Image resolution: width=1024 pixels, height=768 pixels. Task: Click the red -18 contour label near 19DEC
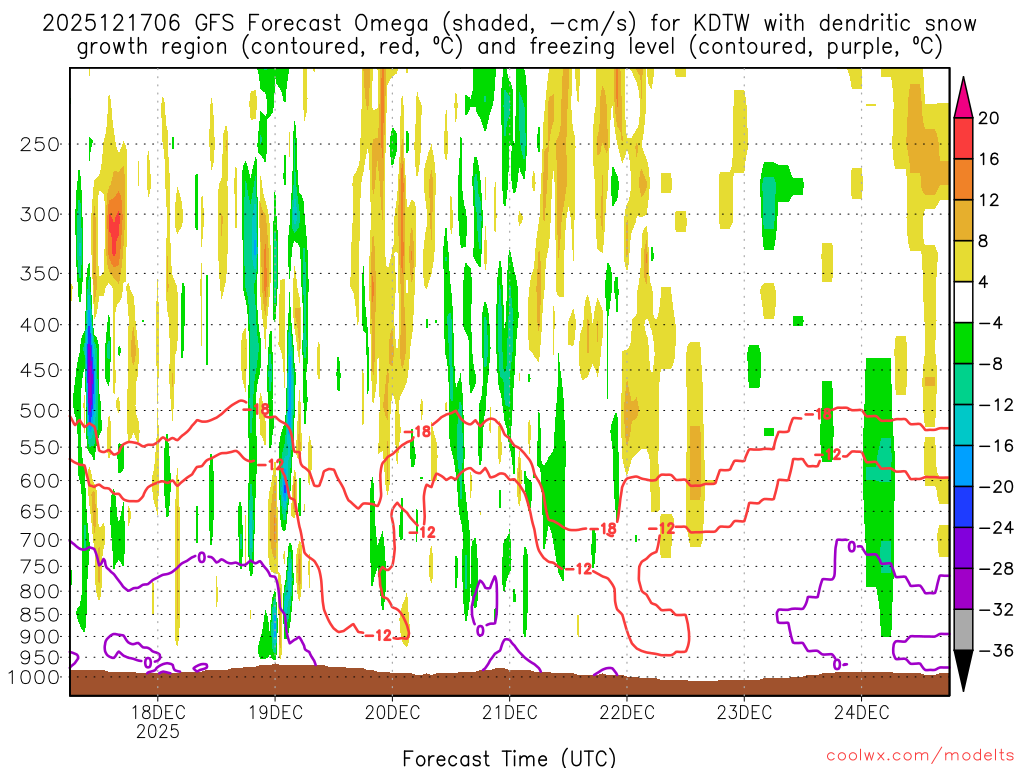[256, 409]
